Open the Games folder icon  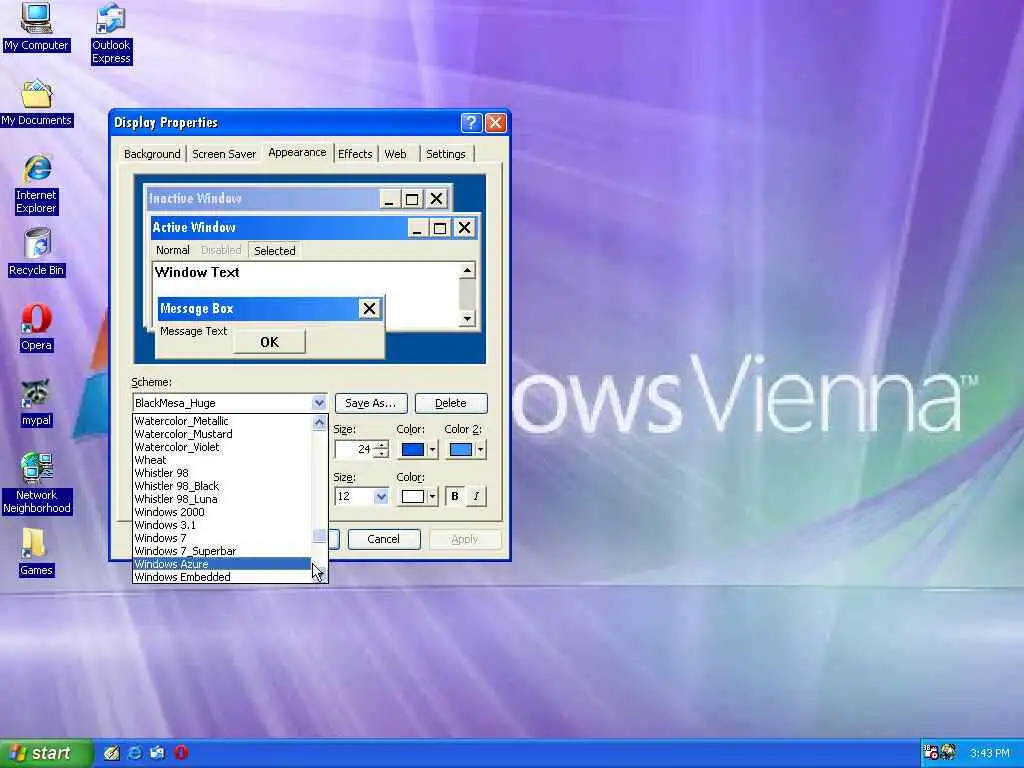pyautogui.click(x=36, y=552)
